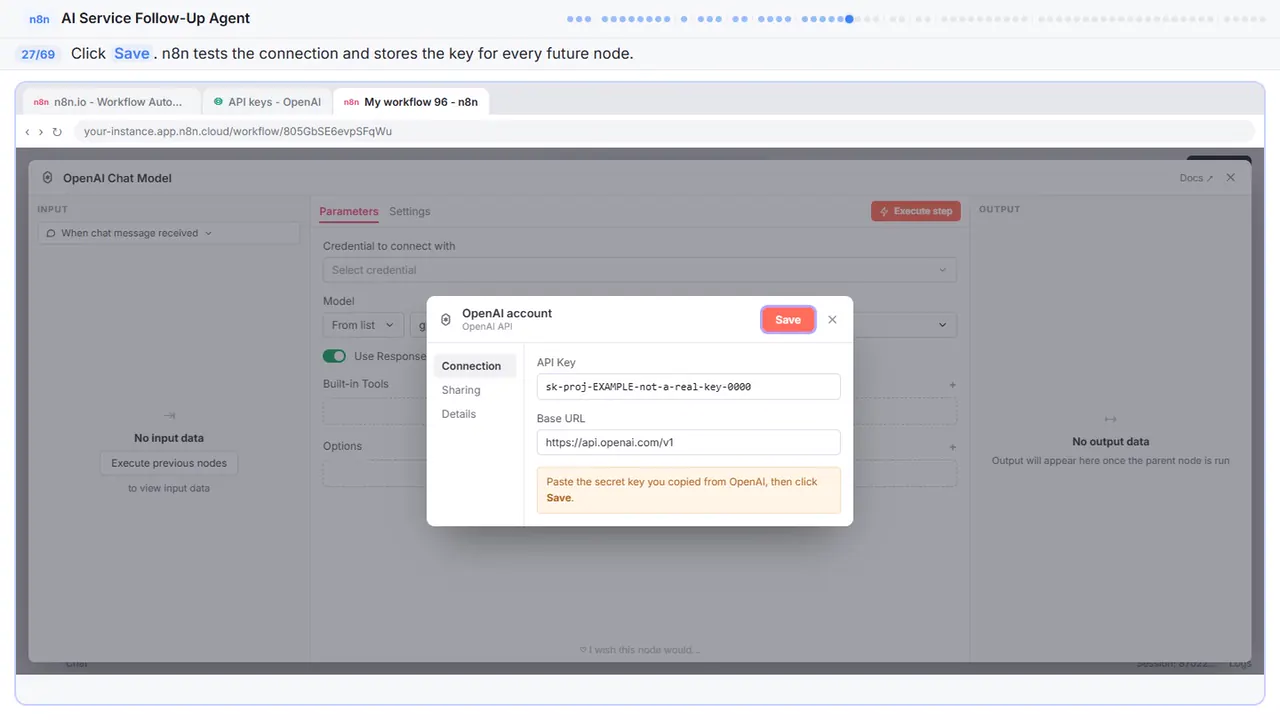Switch to the Settings tab
The image size is (1280, 720).
coord(410,212)
